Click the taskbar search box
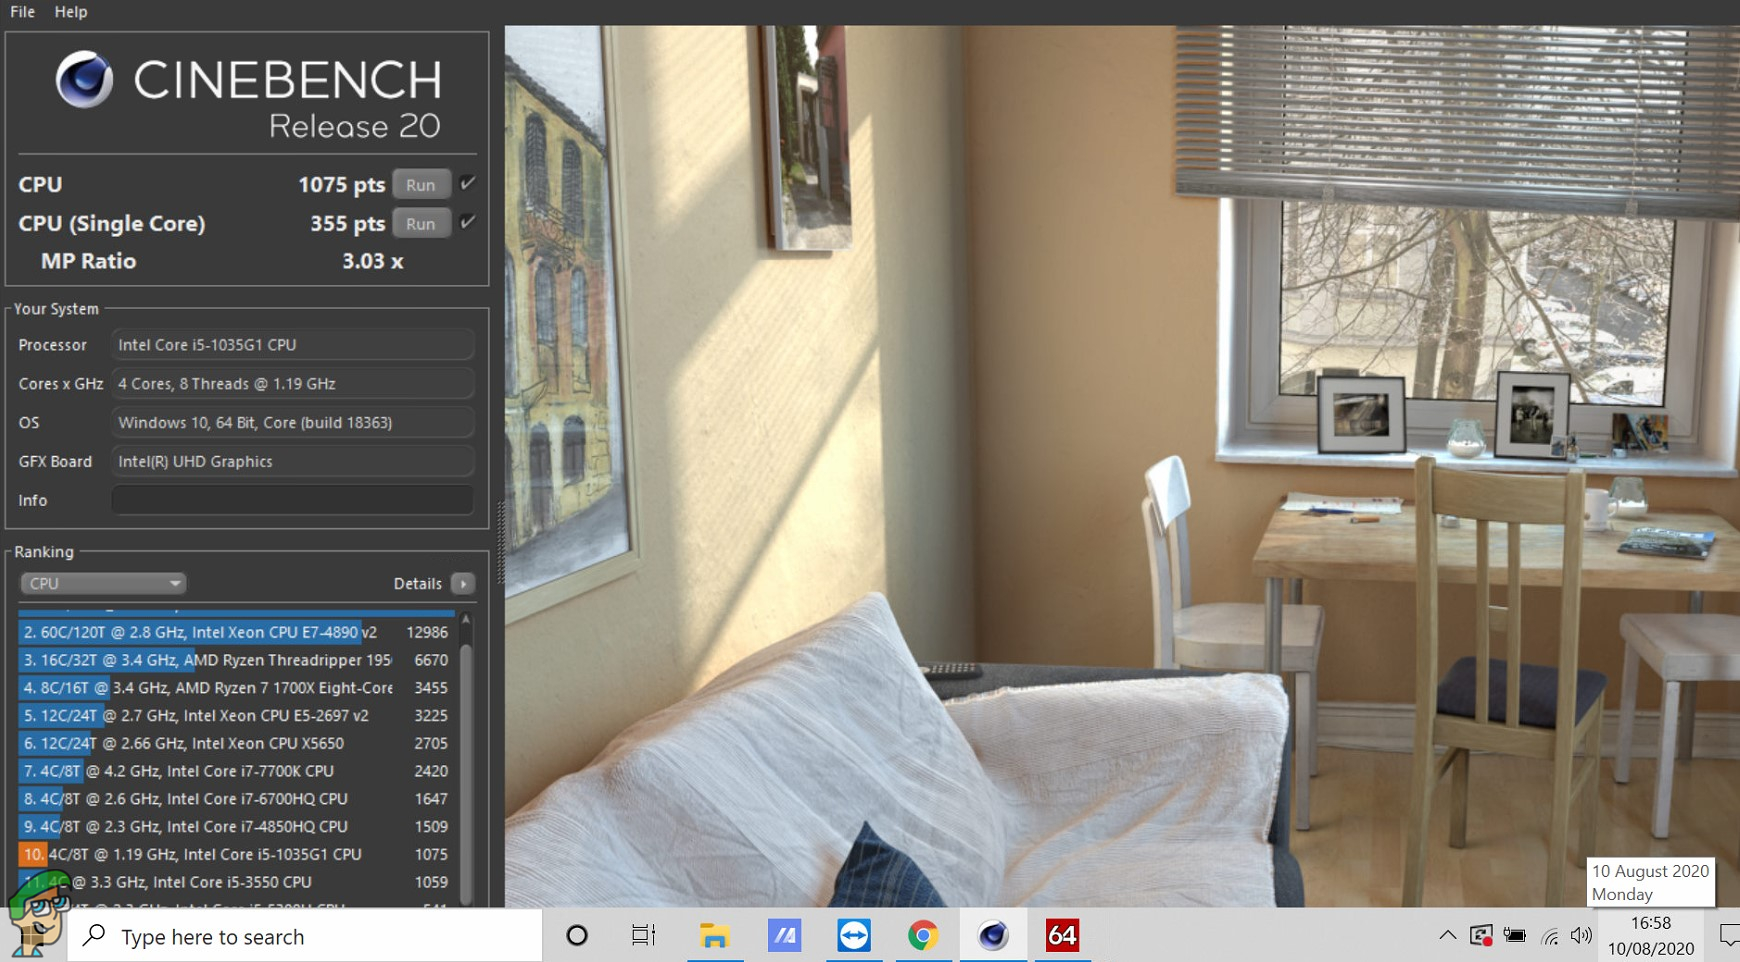 coord(305,936)
